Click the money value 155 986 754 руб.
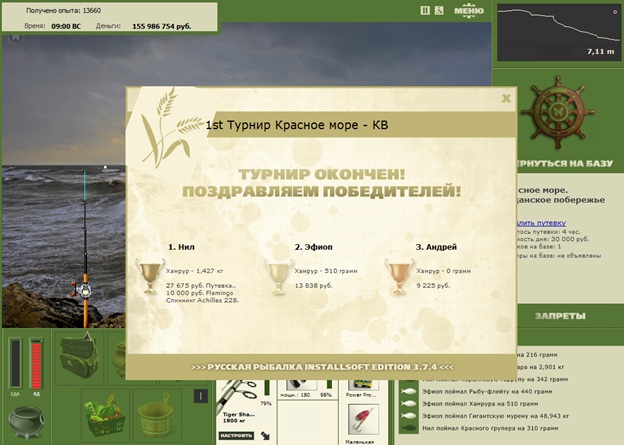This screenshot has height=445, width=624. point(162,26)
